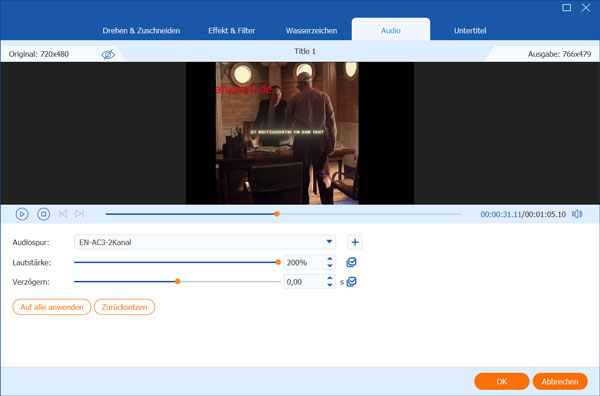Viewport: 600px width, 396px height.
Task: Jump to next frame
Action: [79, 214]
